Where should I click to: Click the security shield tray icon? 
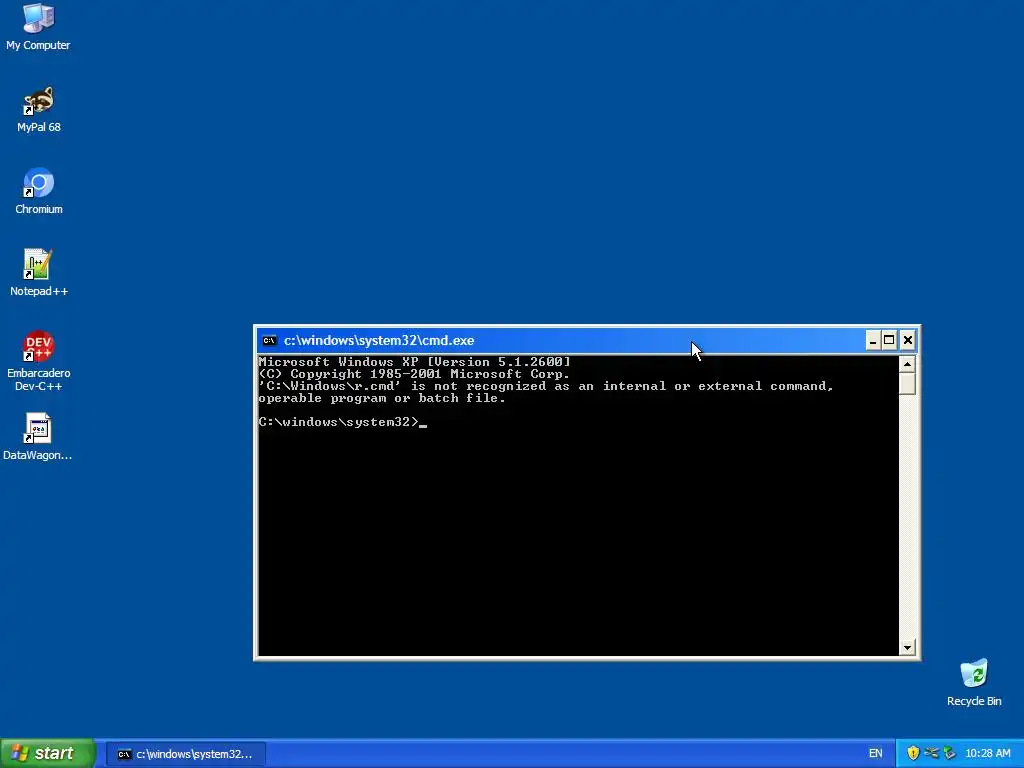click(x=913, y=753)
